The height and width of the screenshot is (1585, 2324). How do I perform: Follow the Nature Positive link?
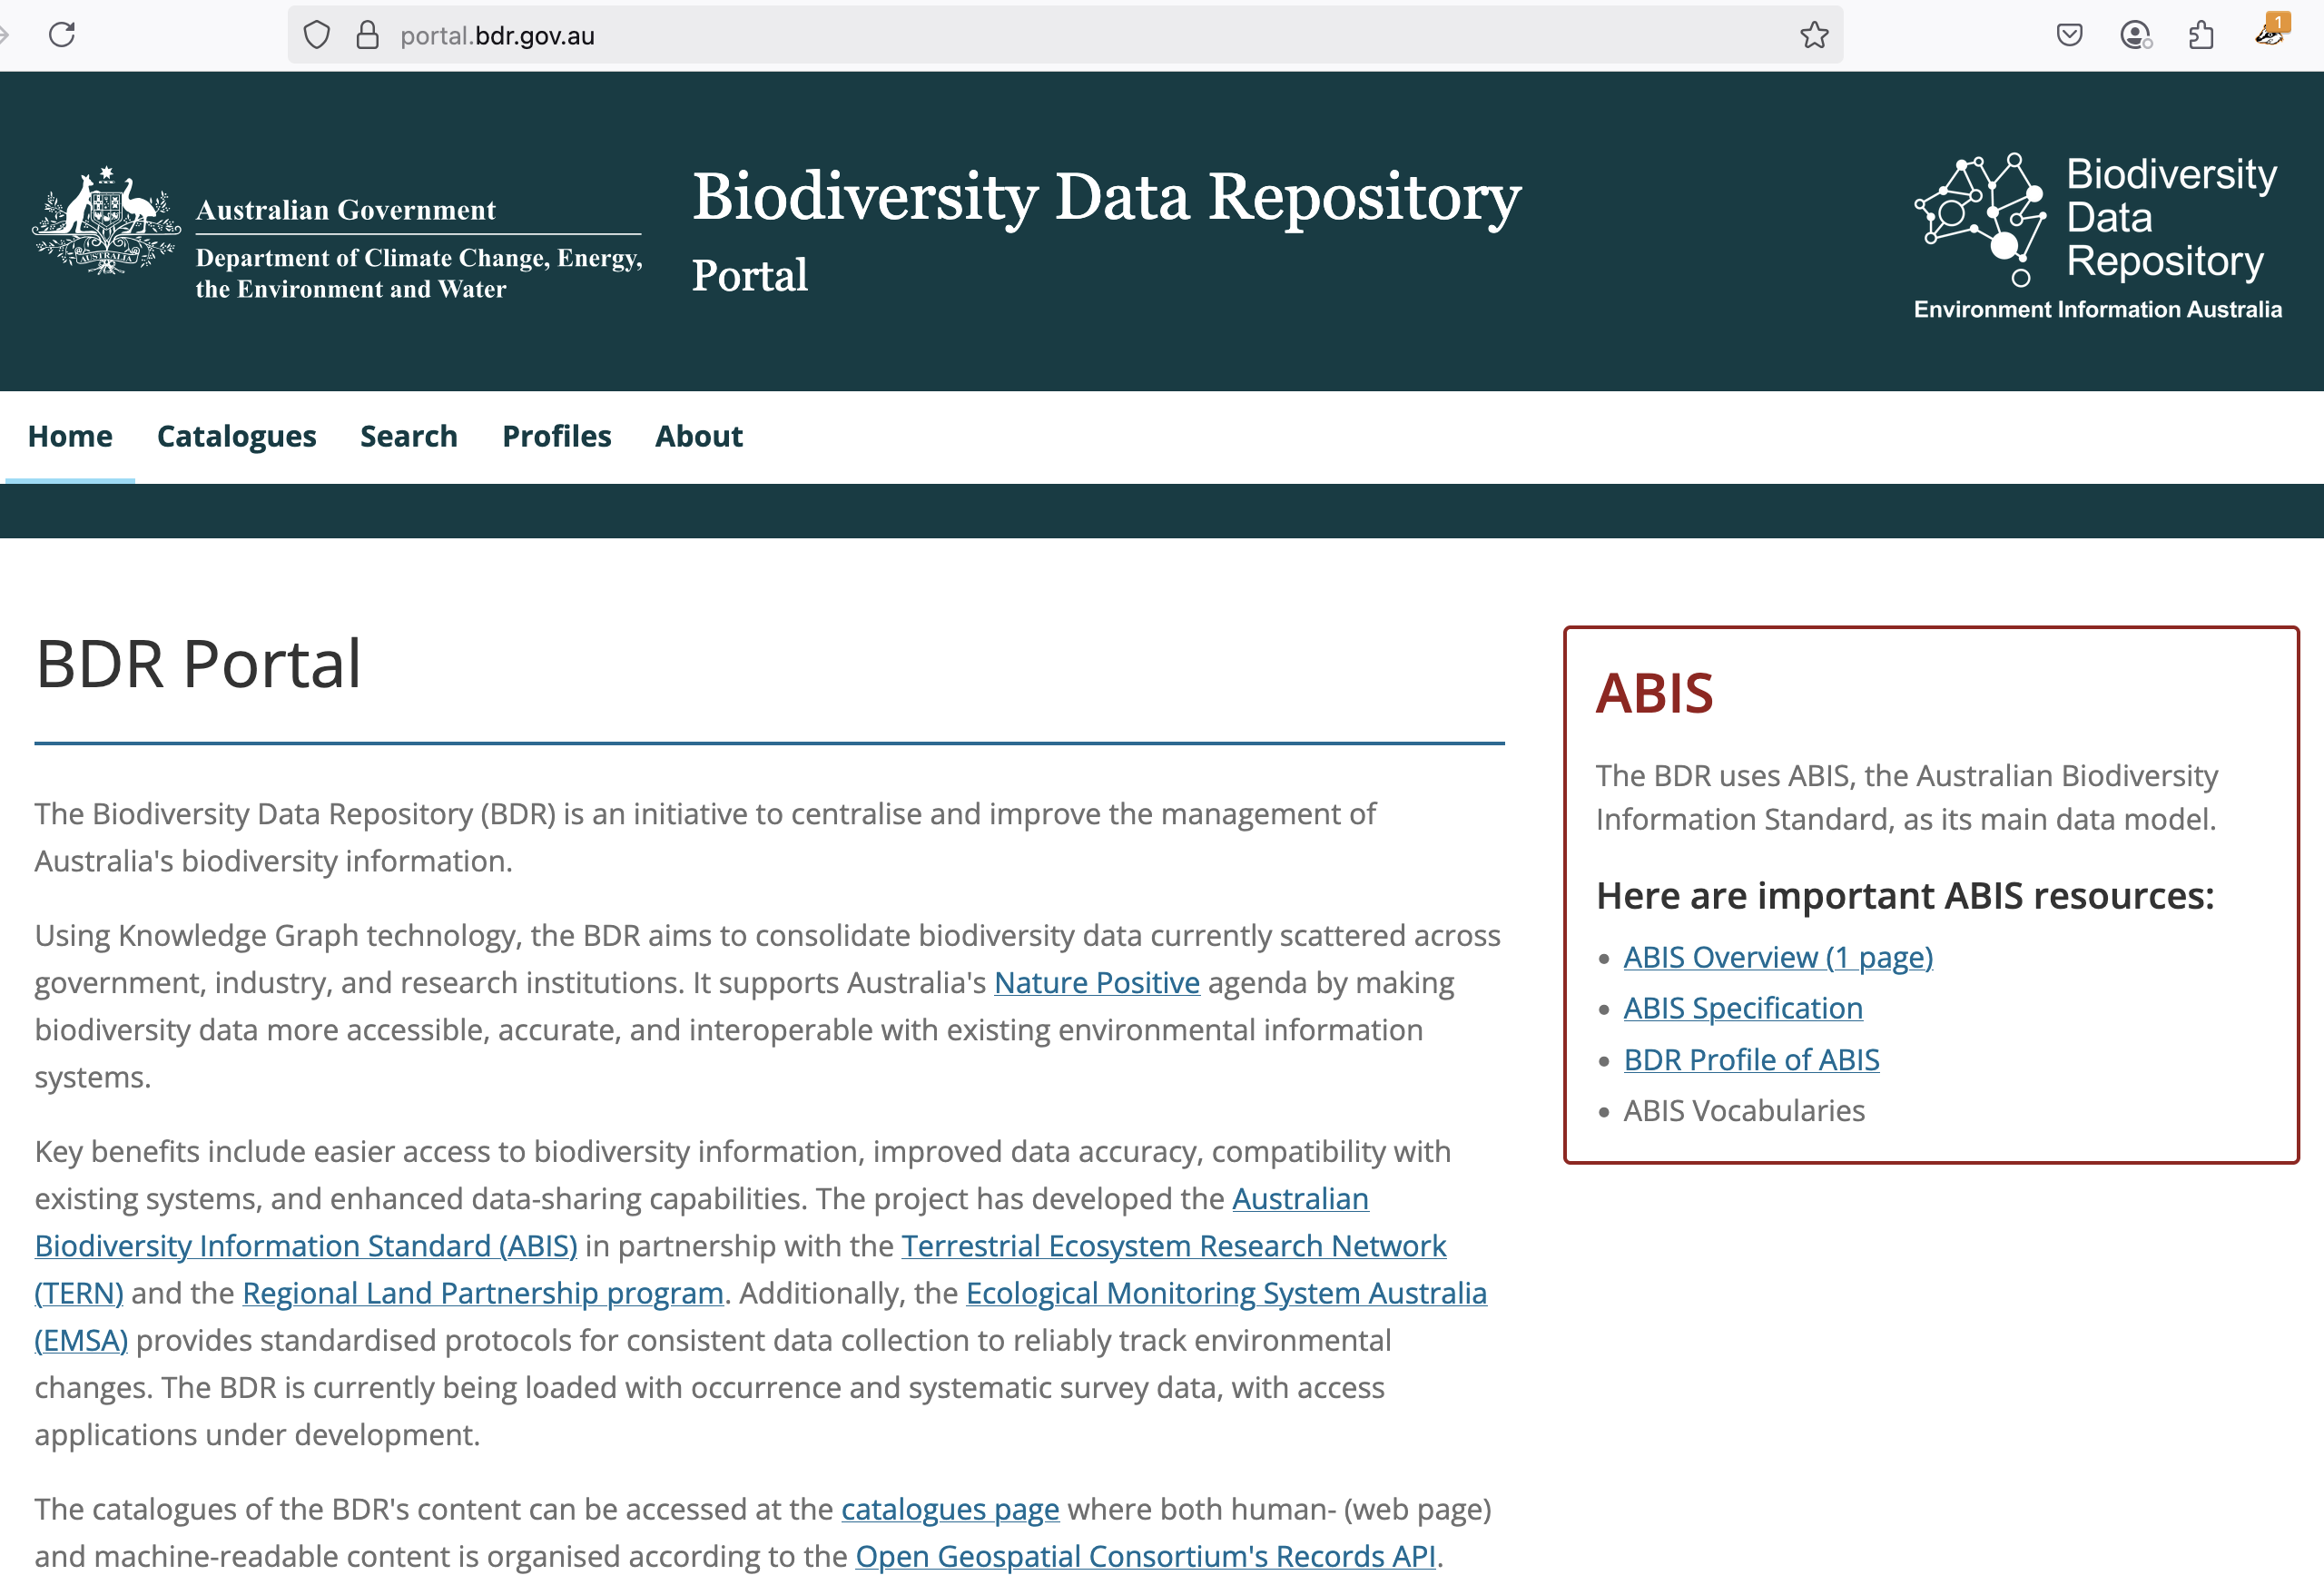click(x=1096, y=982)
